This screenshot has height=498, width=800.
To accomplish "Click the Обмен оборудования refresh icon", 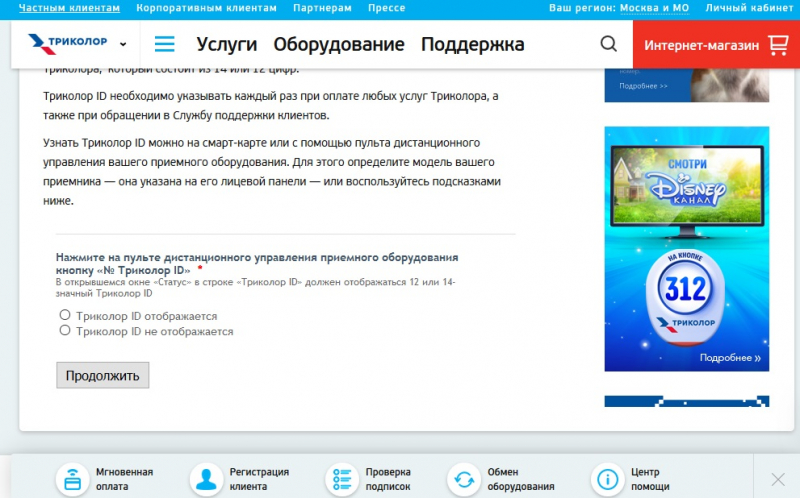I will [464, 479].
